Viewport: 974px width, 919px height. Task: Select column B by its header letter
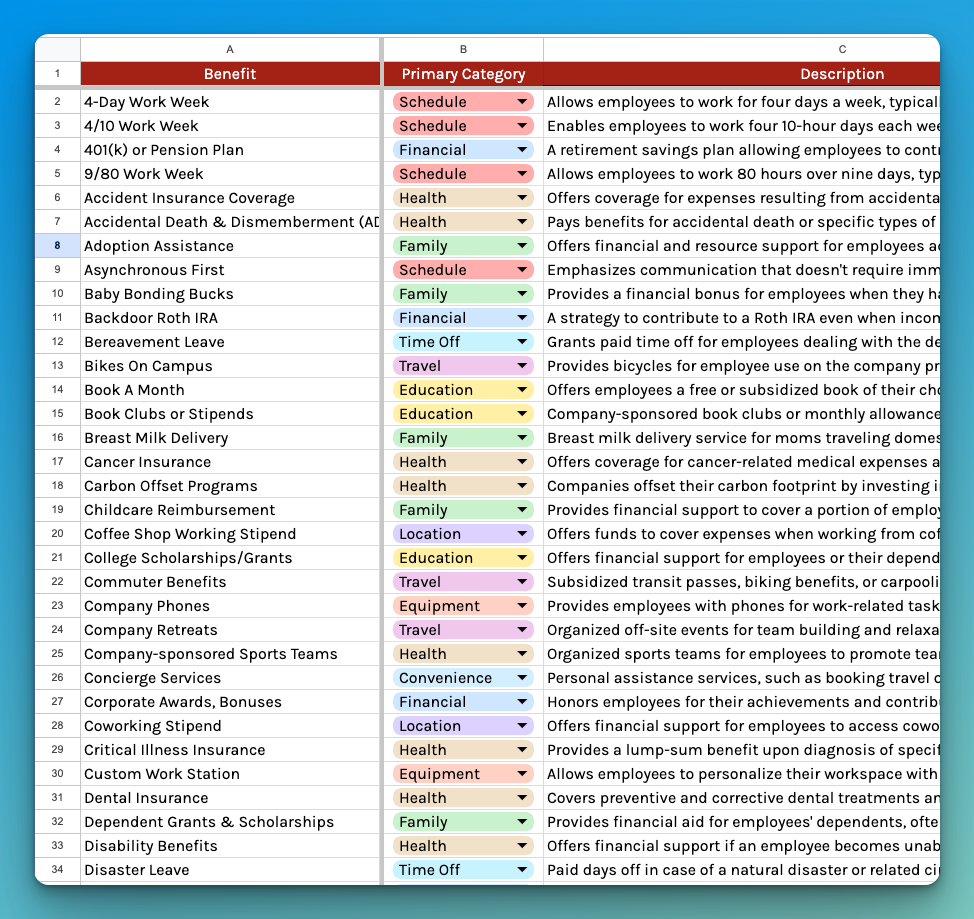pos(463,49)
